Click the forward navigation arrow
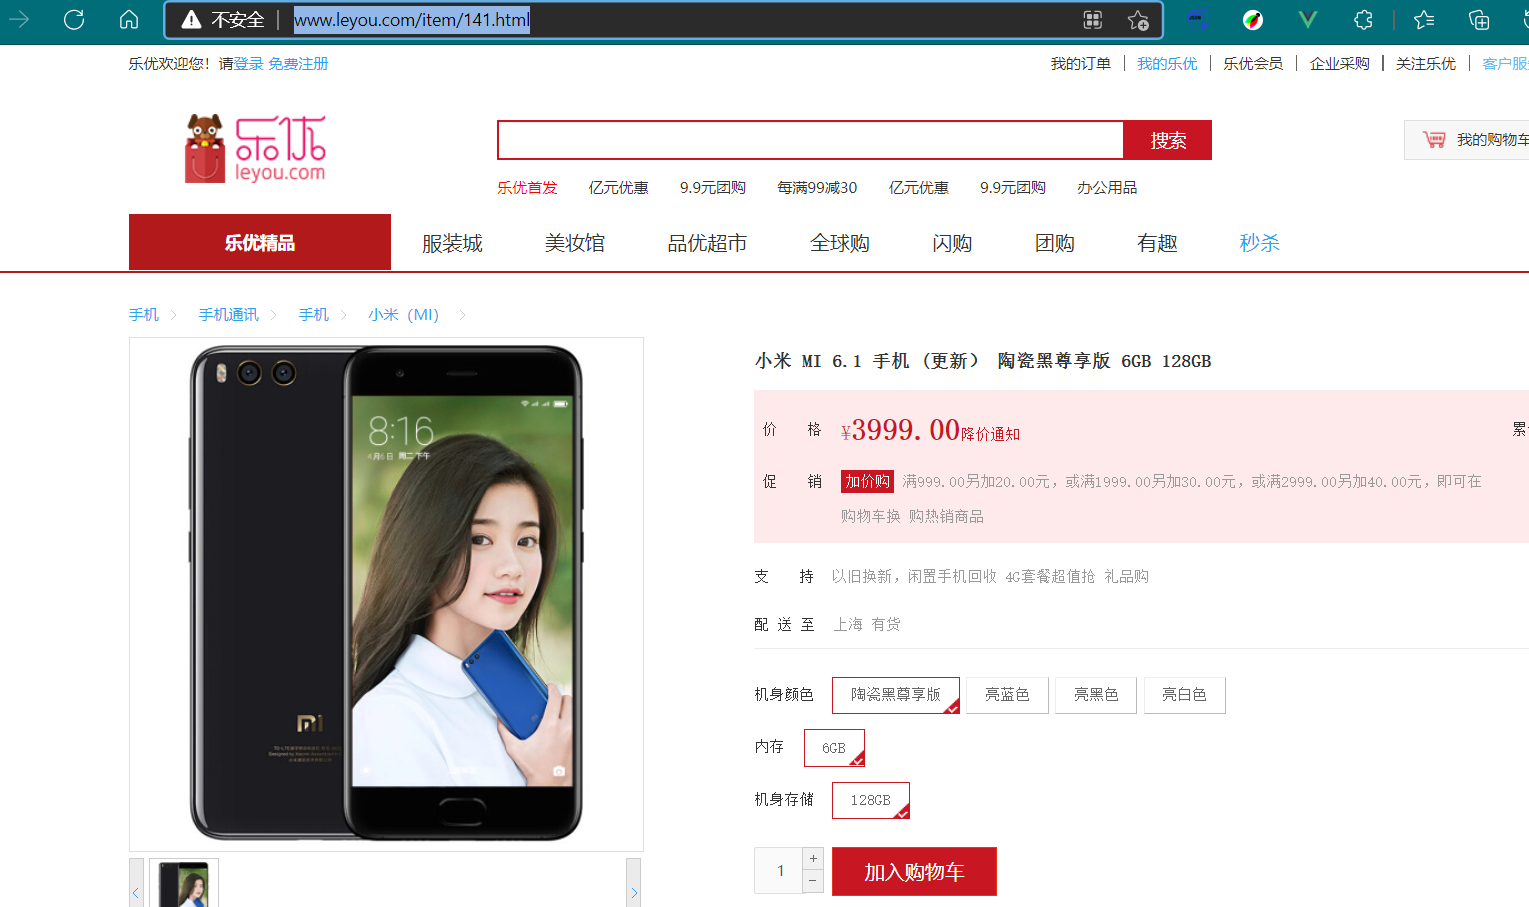1529x907 pixels. click(x=19, y=20)
